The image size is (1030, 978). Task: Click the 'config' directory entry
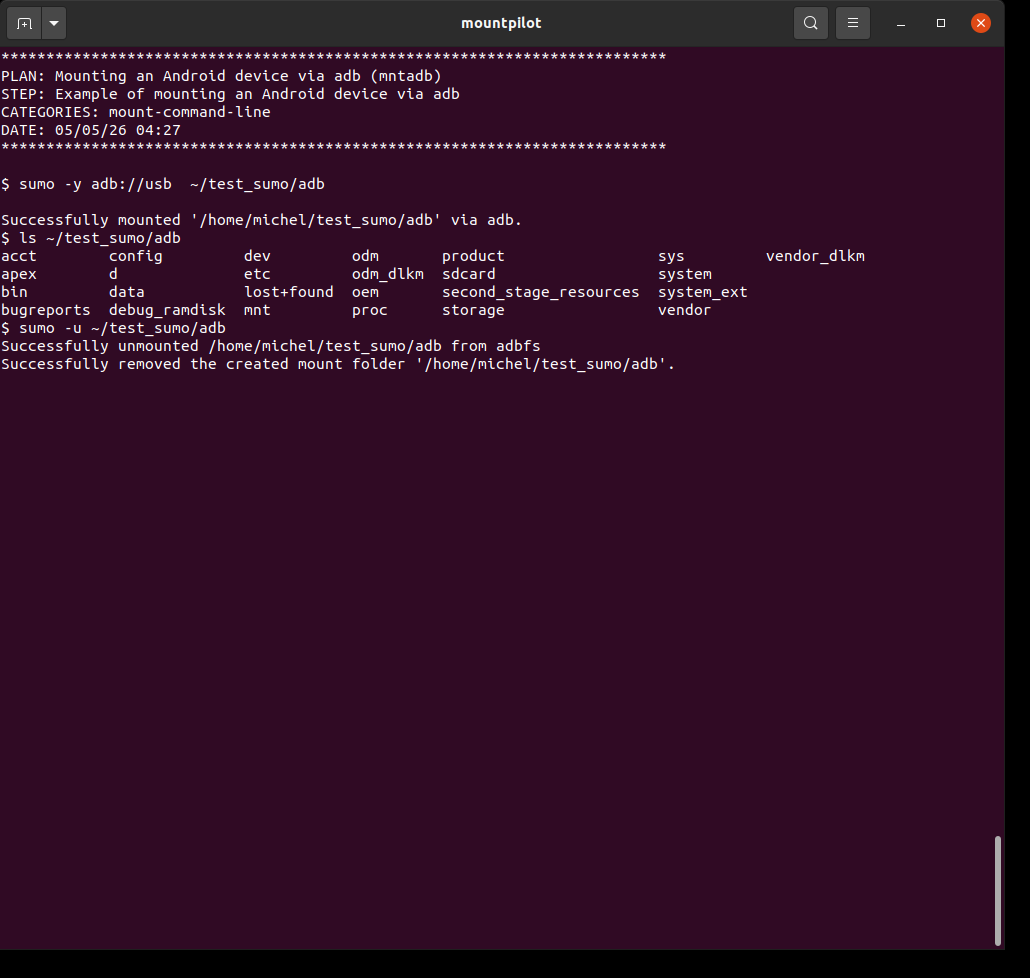(135, 256)
